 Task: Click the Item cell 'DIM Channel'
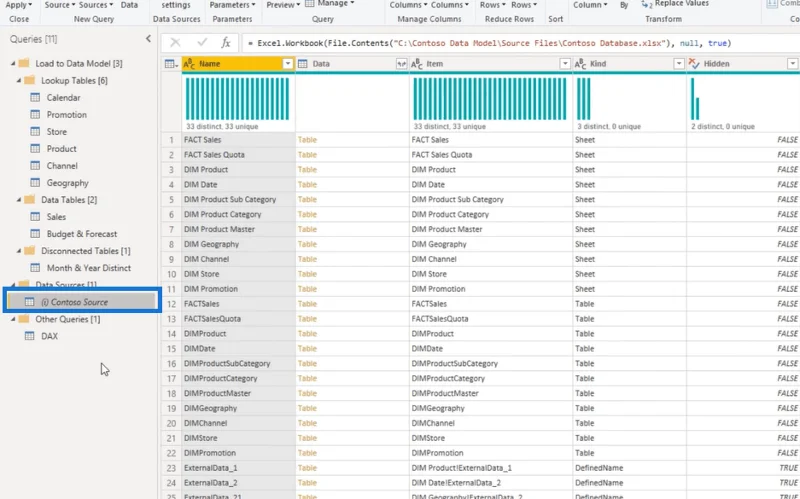[491, 259]
